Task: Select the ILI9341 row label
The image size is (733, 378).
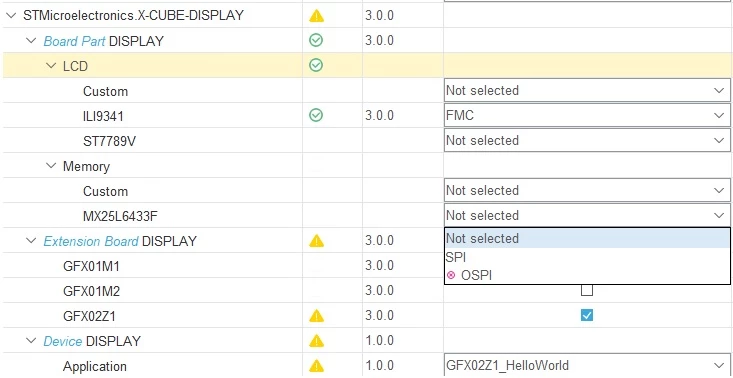Action: click(x=103, y=116)
